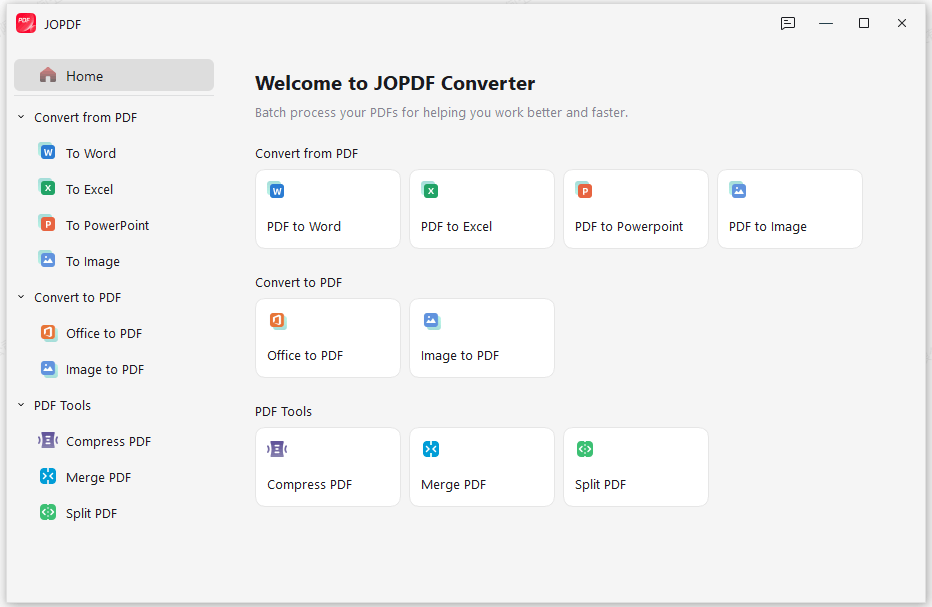Click the Split PDF card label

[x=600, y=485]
